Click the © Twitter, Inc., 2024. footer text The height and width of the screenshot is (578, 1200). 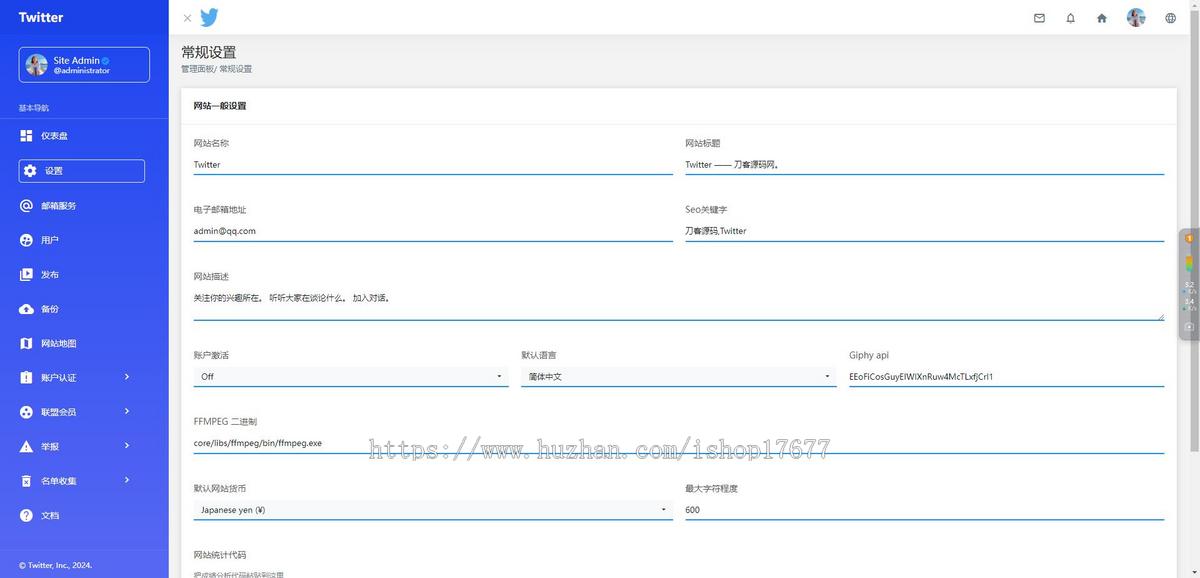(x=55, y=565)
